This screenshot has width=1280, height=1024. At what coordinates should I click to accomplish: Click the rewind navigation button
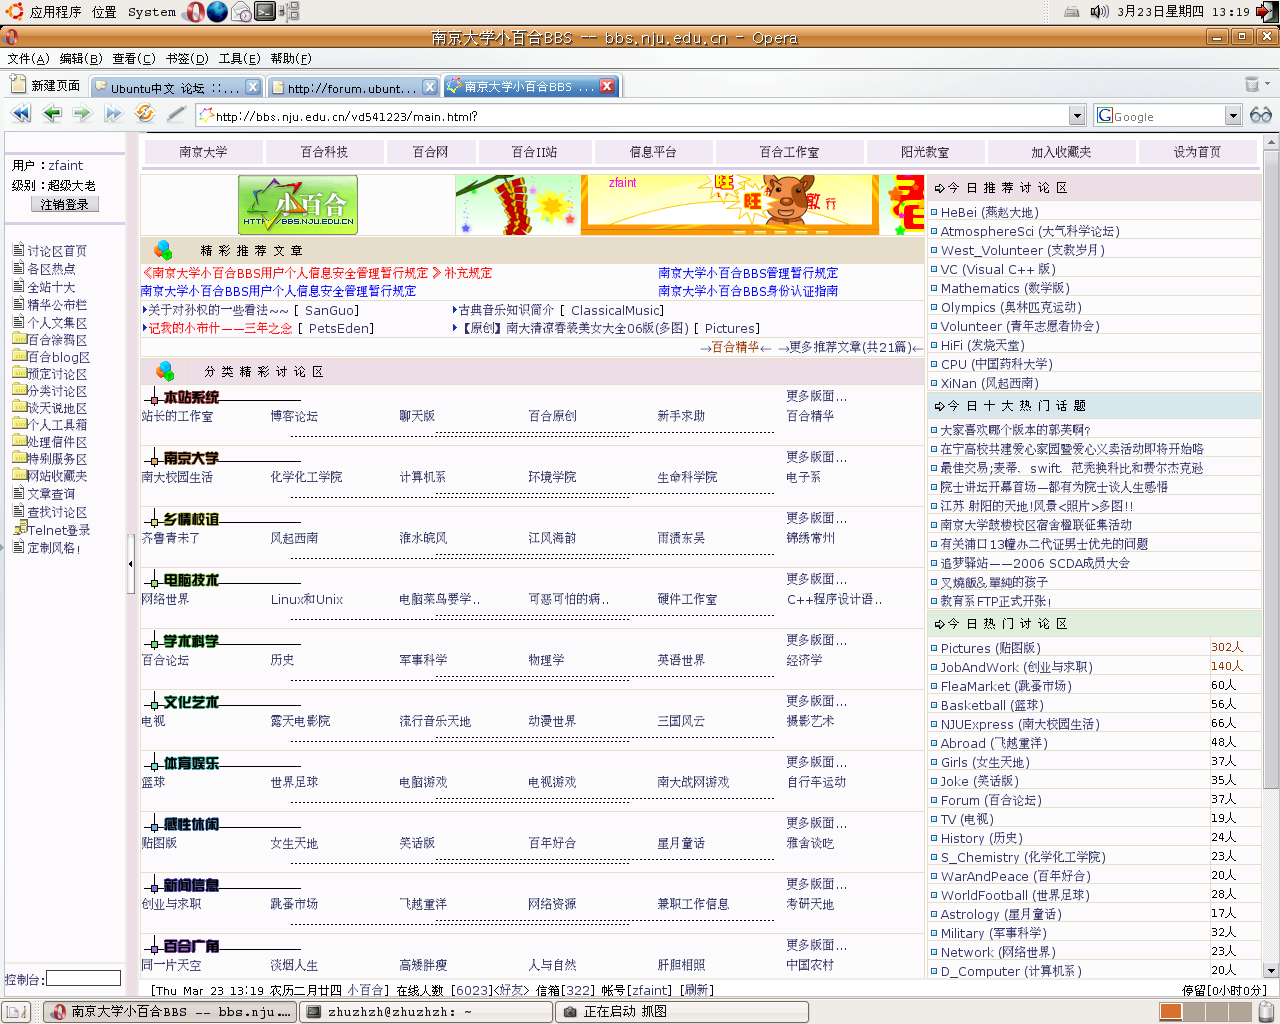coord(21,114)
